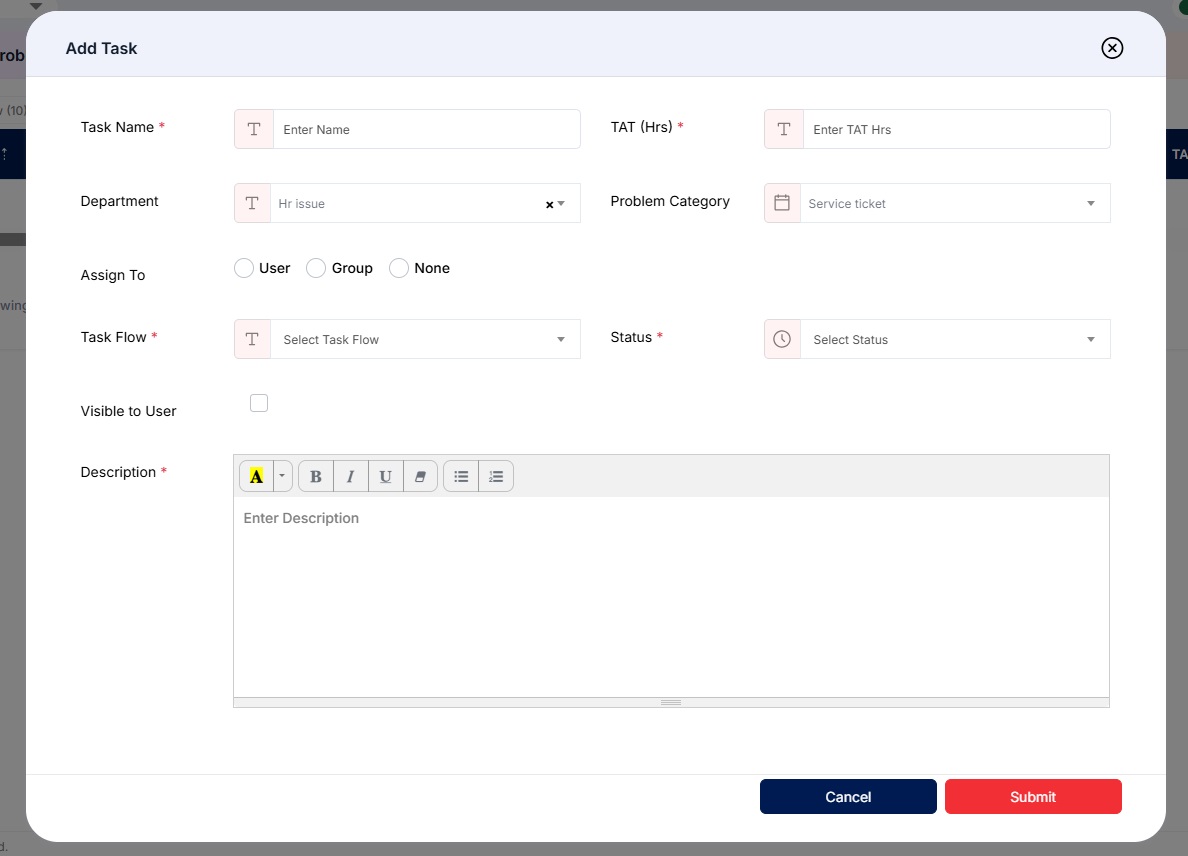Select the User radio option
The width and height of the screenshot is (1188, 856).
[x=244, y=268]
